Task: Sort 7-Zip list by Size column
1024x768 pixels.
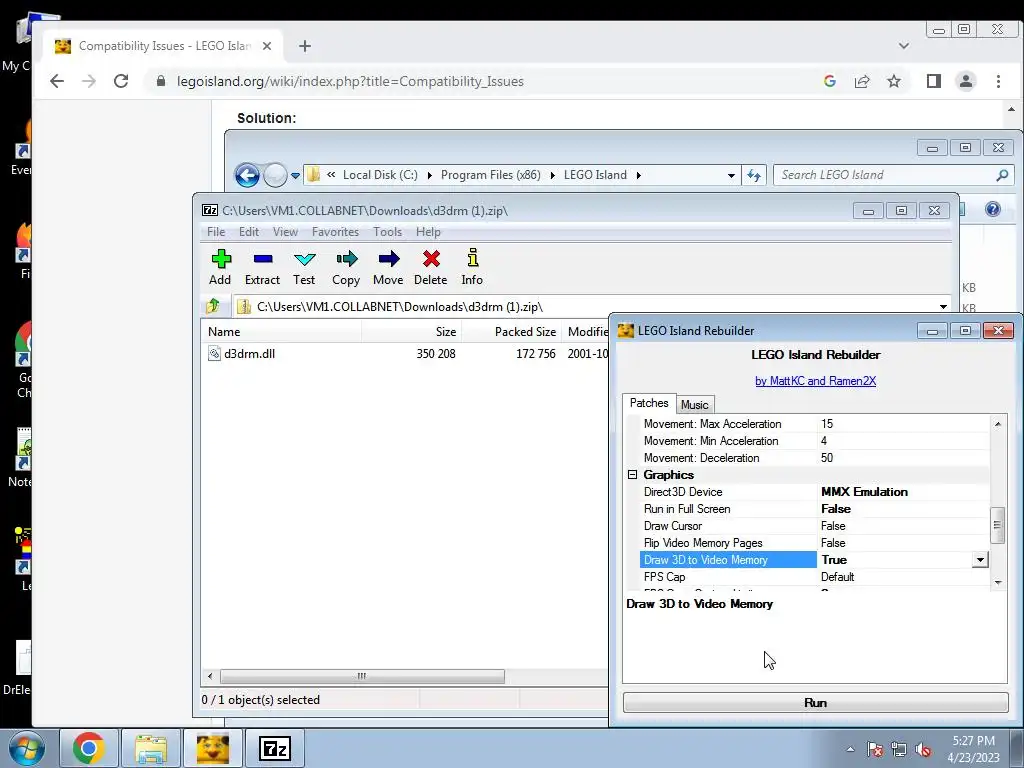Action: [412, 332]
